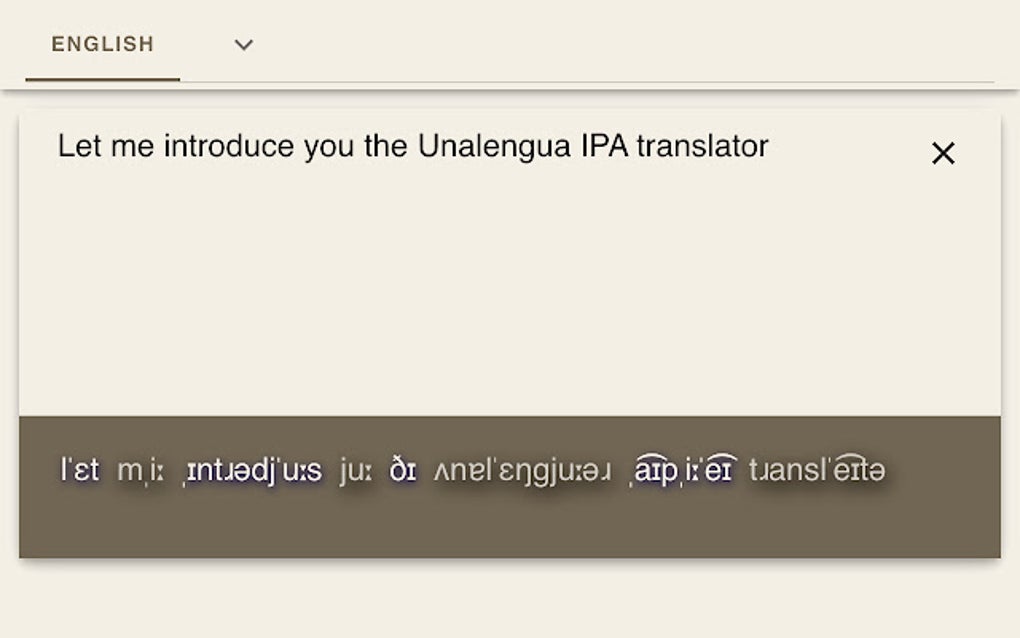Select the aɪpˌiːˈeɪ transcription token
Viewport: 1020px width, 638px height.
[x=685, y=468]
